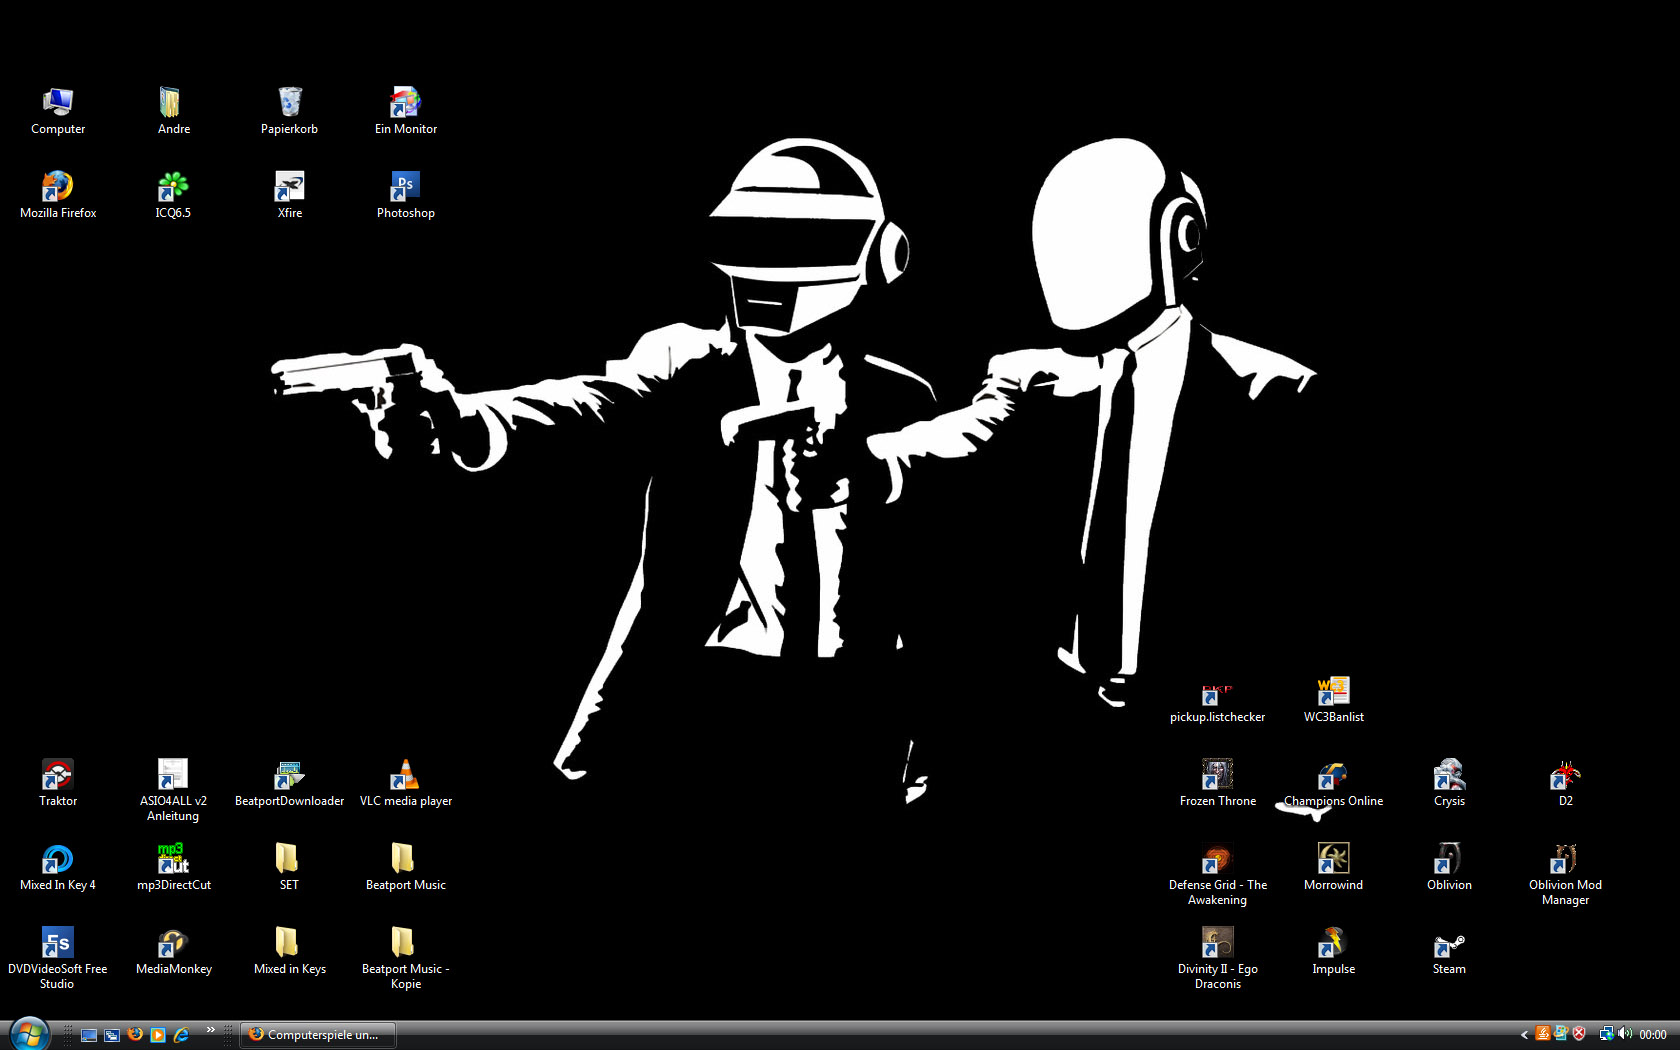Select the ASIO4ALL v2 Anleitung document
The height and width of the screenshot is (1050, 1680).
(173, 790)
